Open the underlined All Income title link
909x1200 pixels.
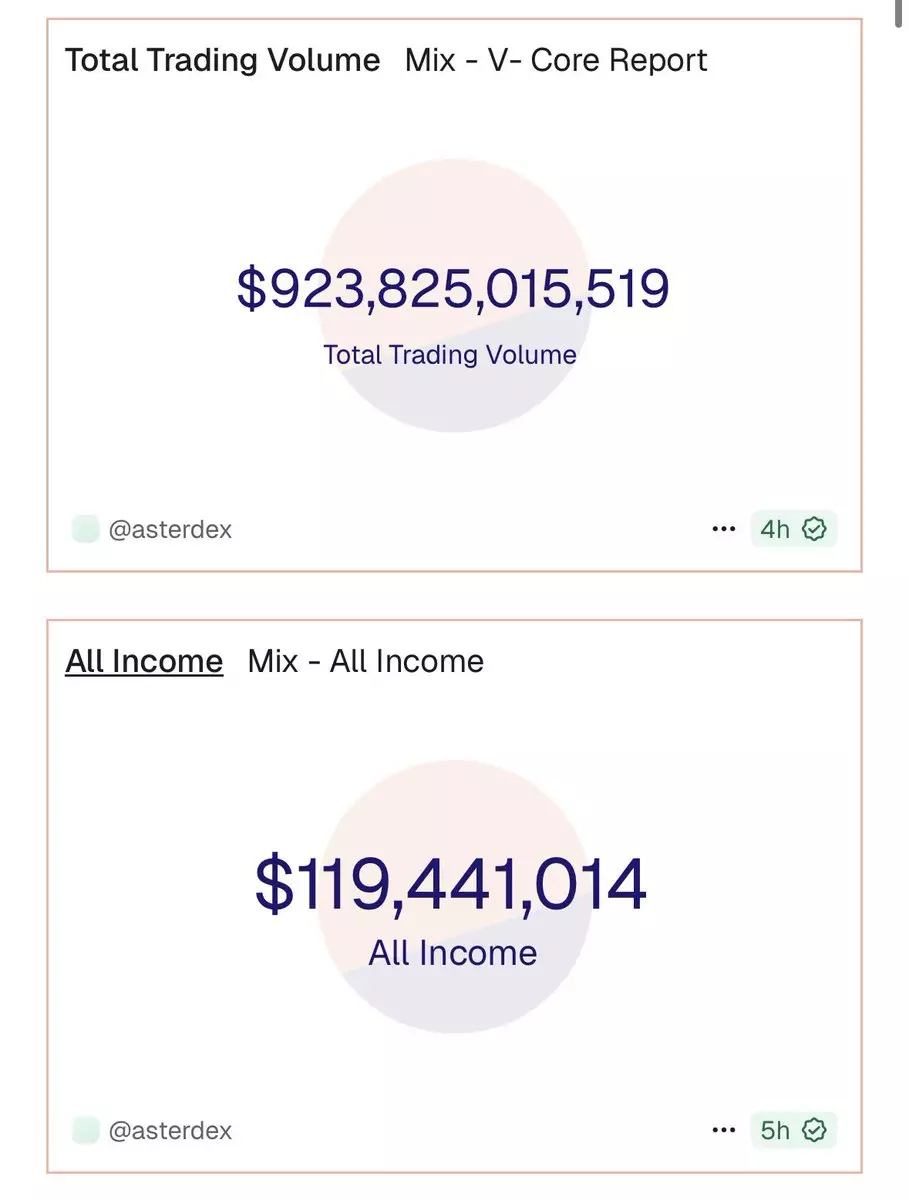144,661
